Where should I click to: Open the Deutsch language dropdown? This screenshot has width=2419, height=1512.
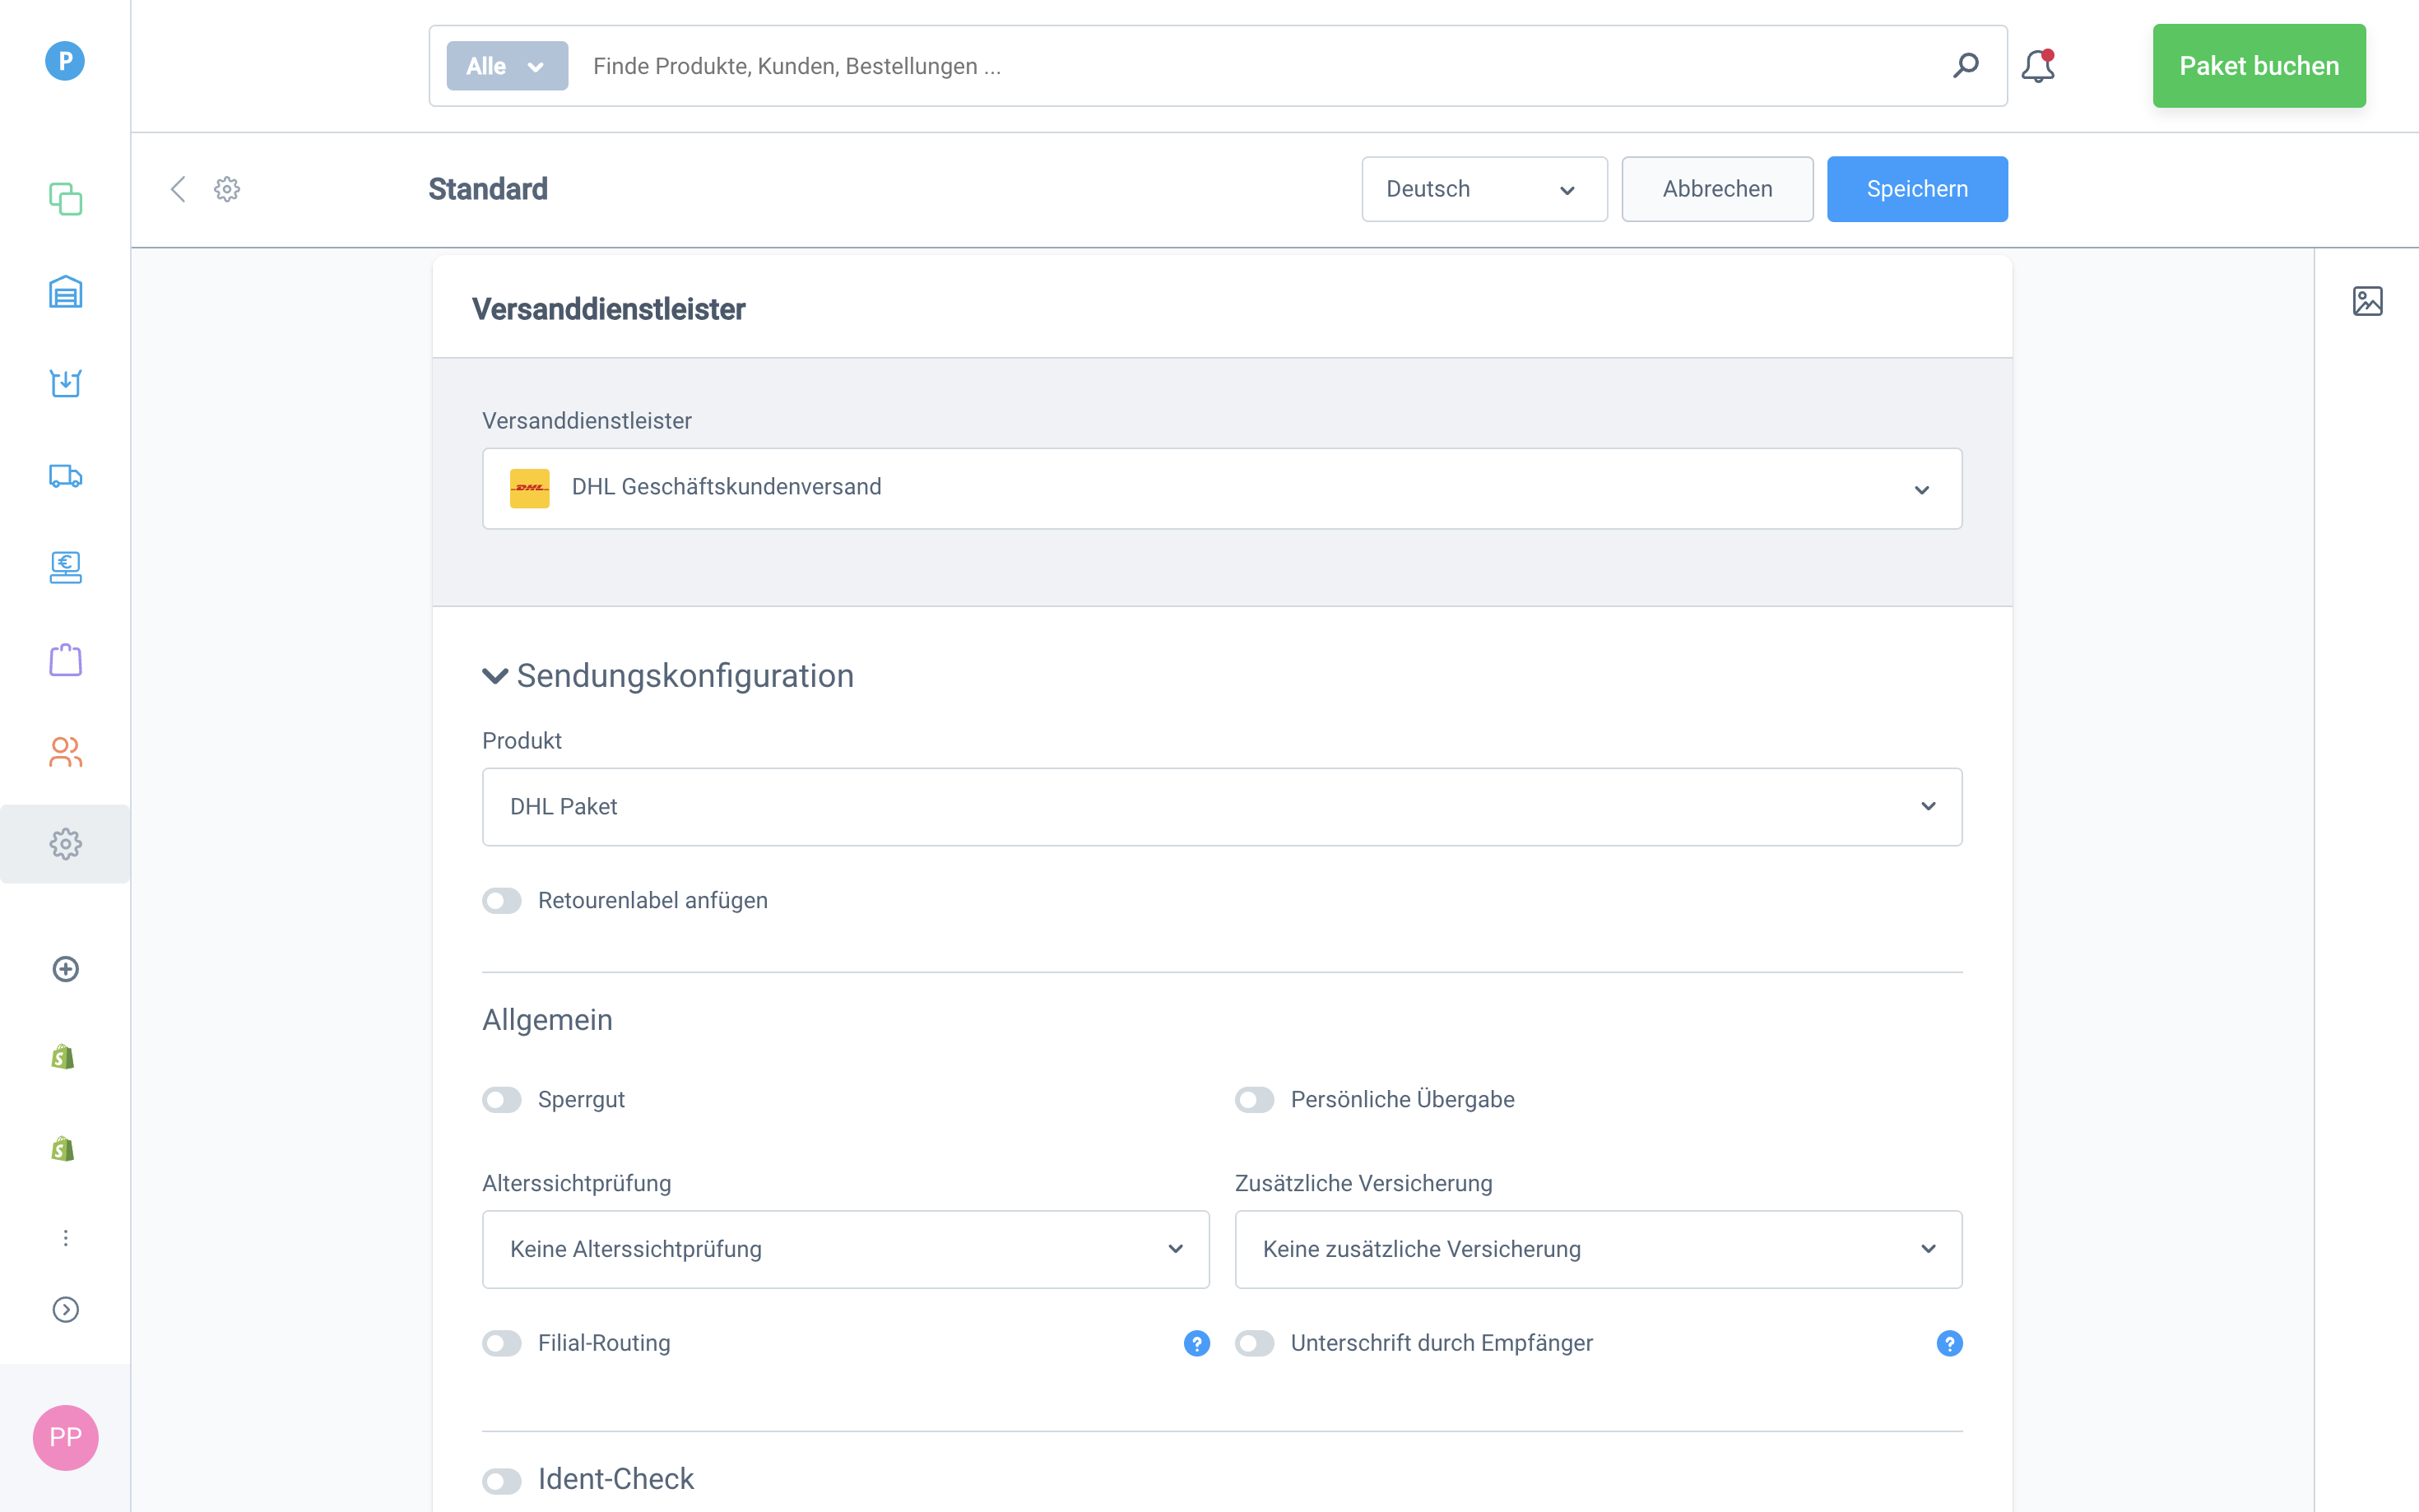pyautogui.click(x=1483, y=189)
